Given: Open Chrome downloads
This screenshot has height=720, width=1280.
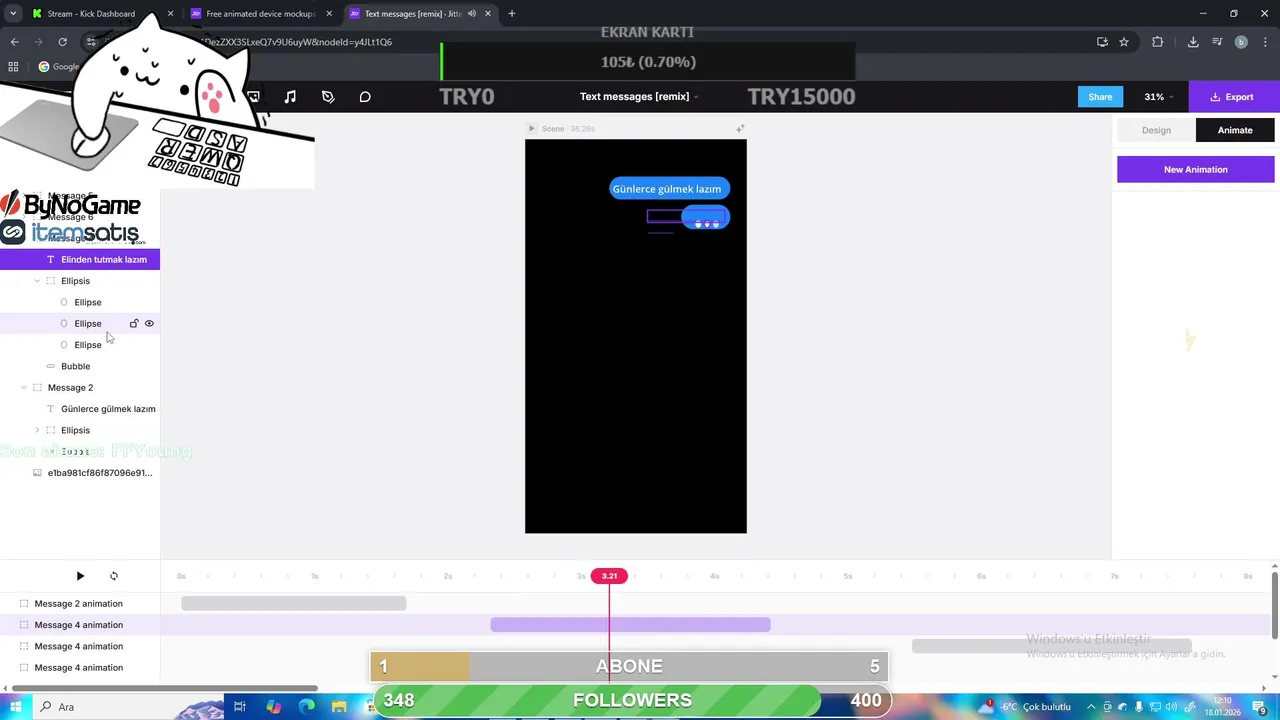Looking at the screenshot, I should point(1193,42).
